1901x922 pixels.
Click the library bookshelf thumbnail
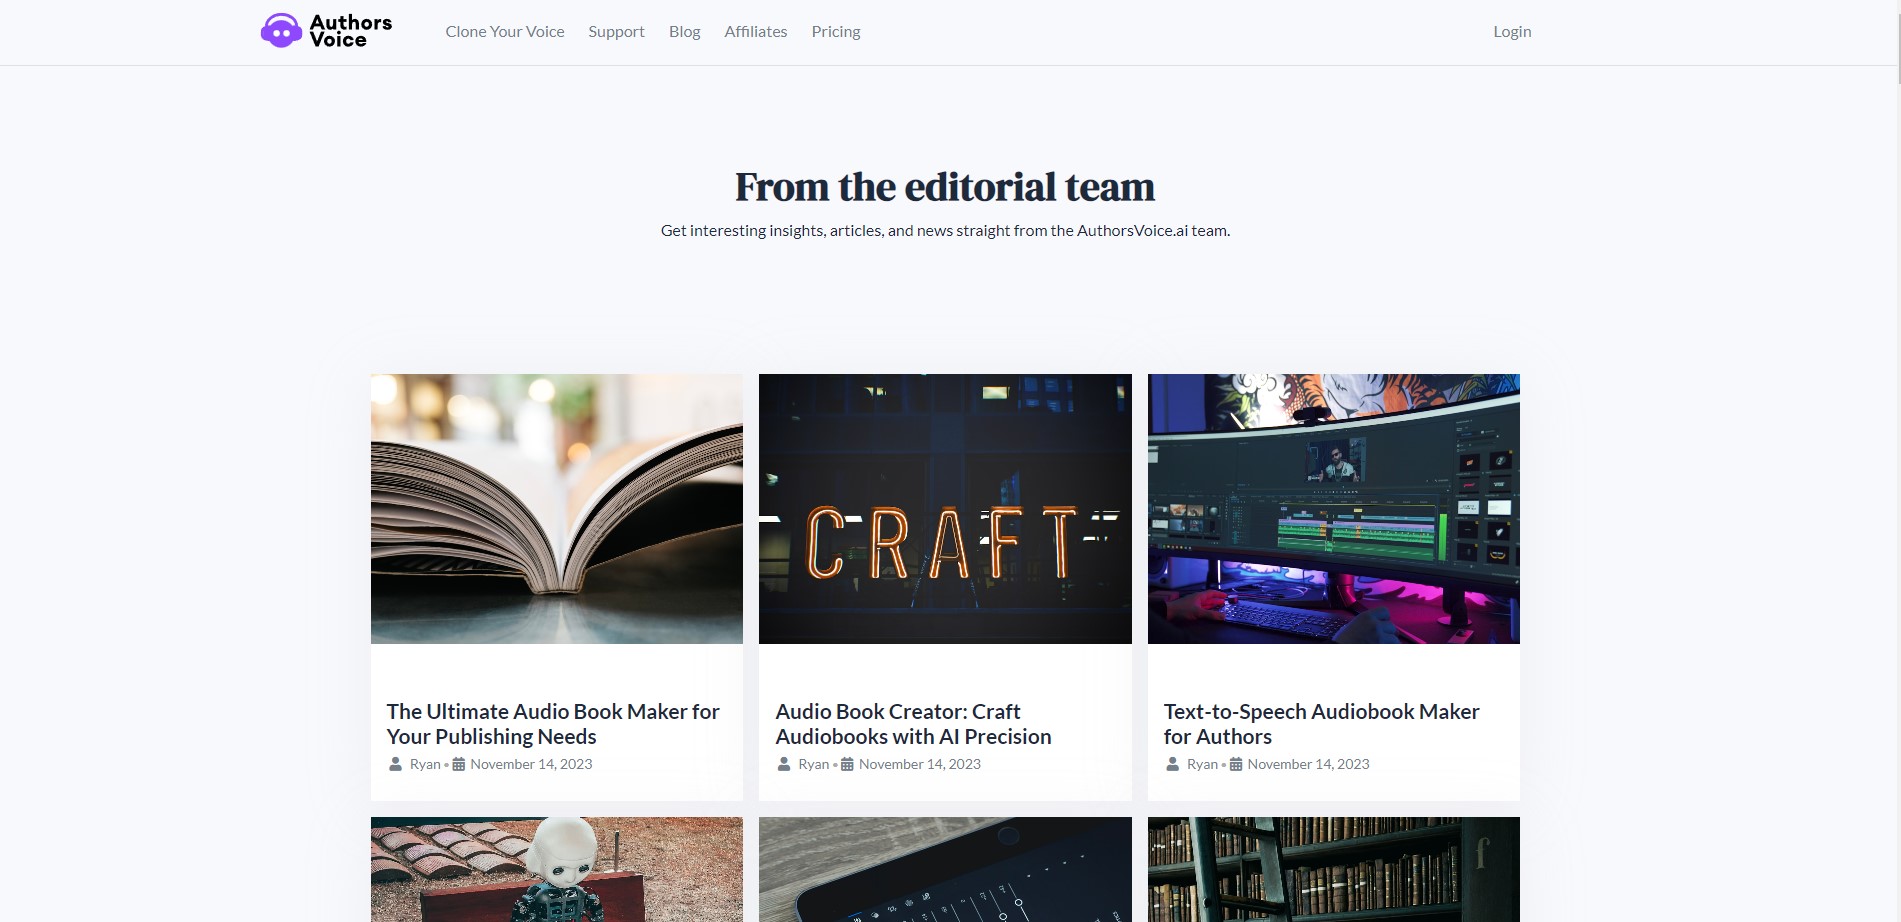[1334, 869]
